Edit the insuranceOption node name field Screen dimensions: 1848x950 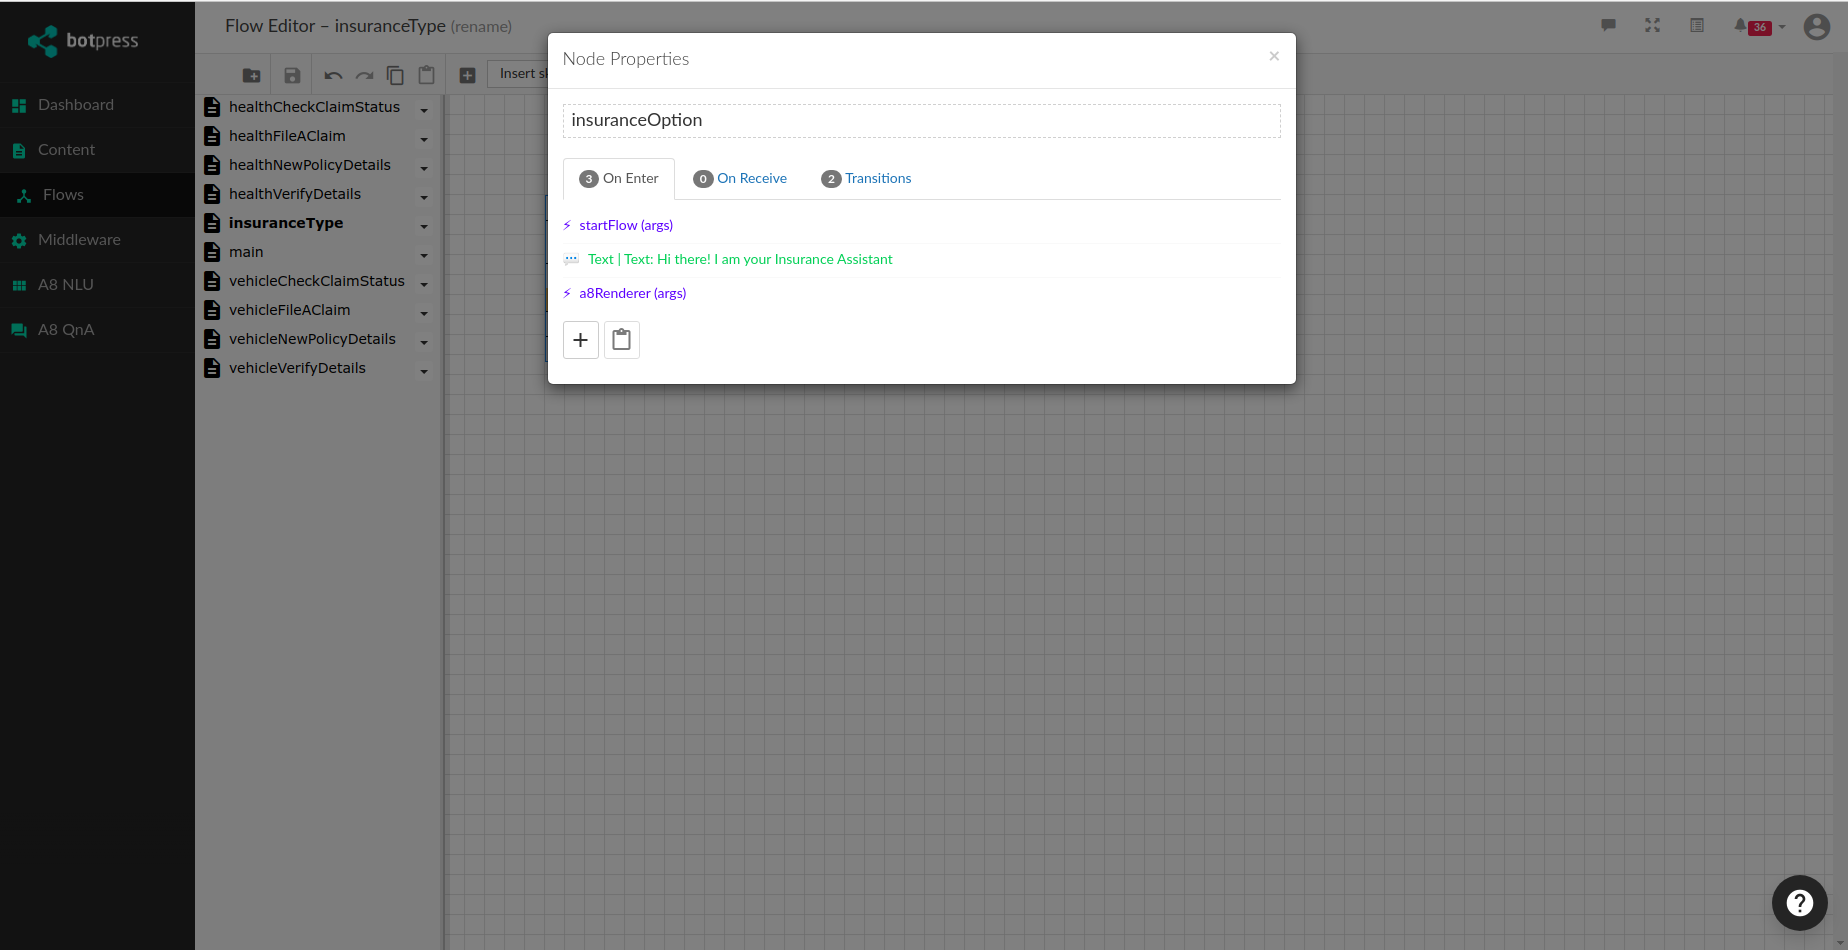(x=922, y=121)
